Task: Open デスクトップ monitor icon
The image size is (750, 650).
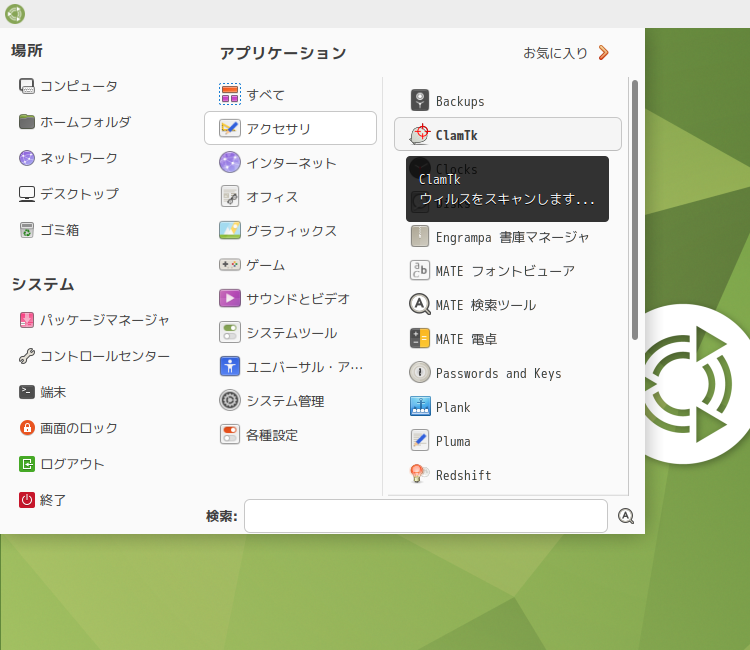Action: (x=27, y=194)
